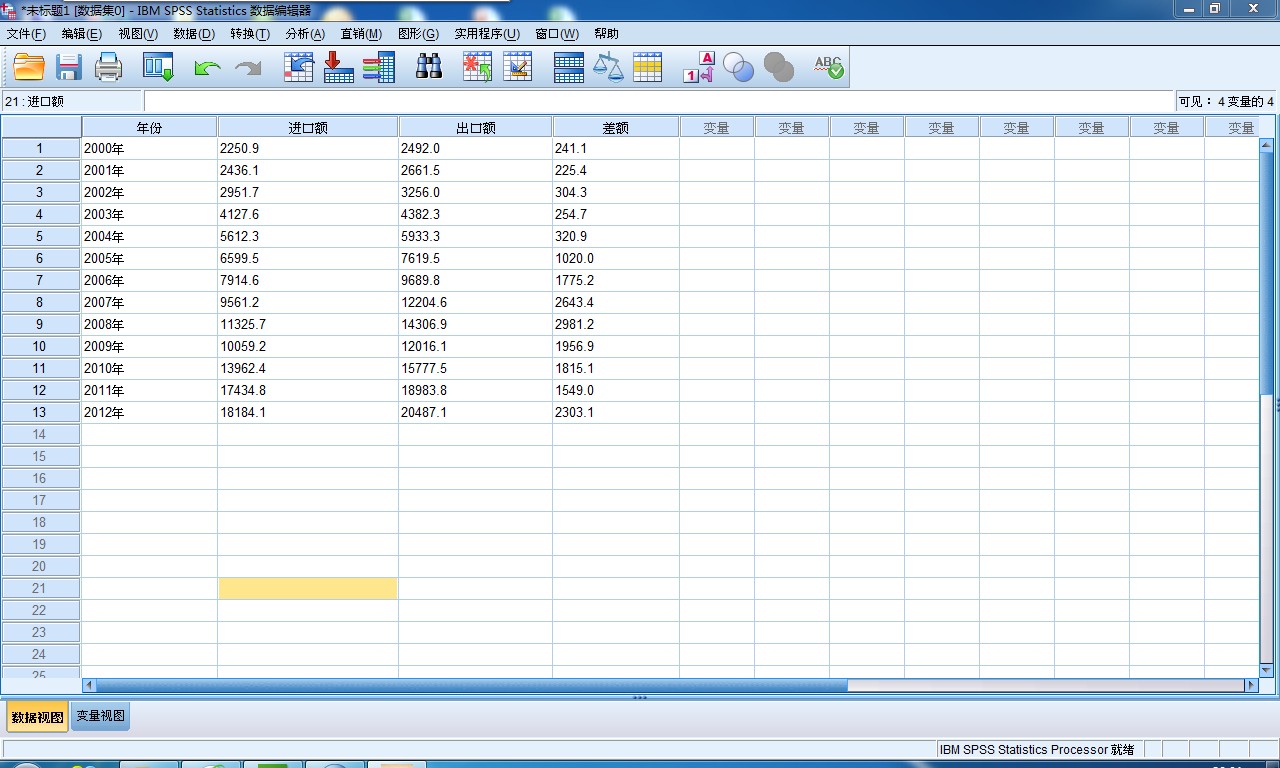Click the Insert Variable toolbar icon

click(517, 67)
